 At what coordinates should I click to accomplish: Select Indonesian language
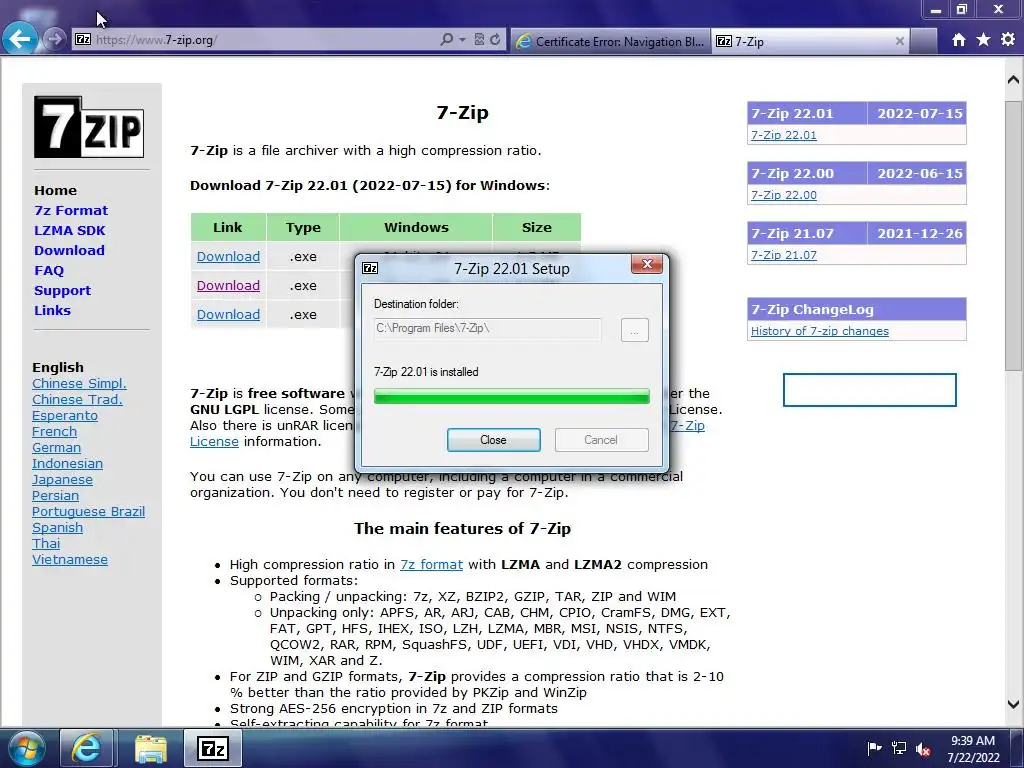[x=67, y=464]
